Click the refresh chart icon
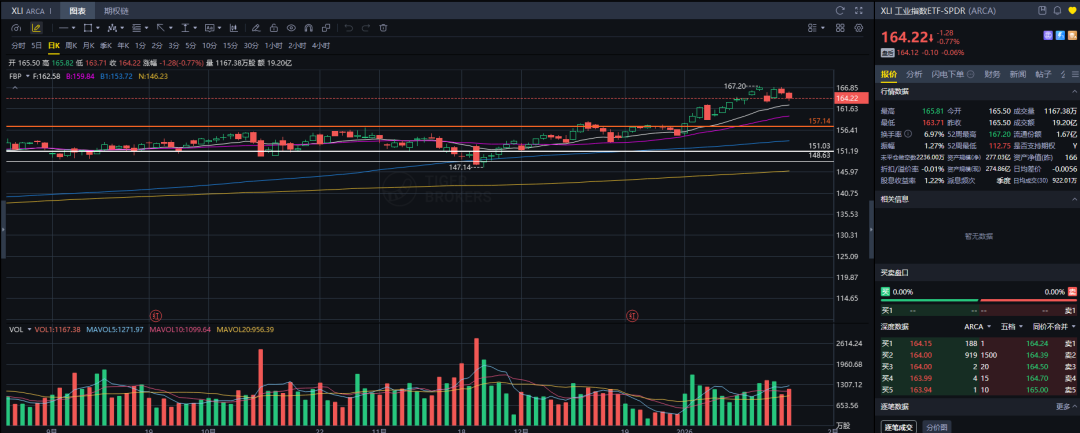 click(840, 10)
